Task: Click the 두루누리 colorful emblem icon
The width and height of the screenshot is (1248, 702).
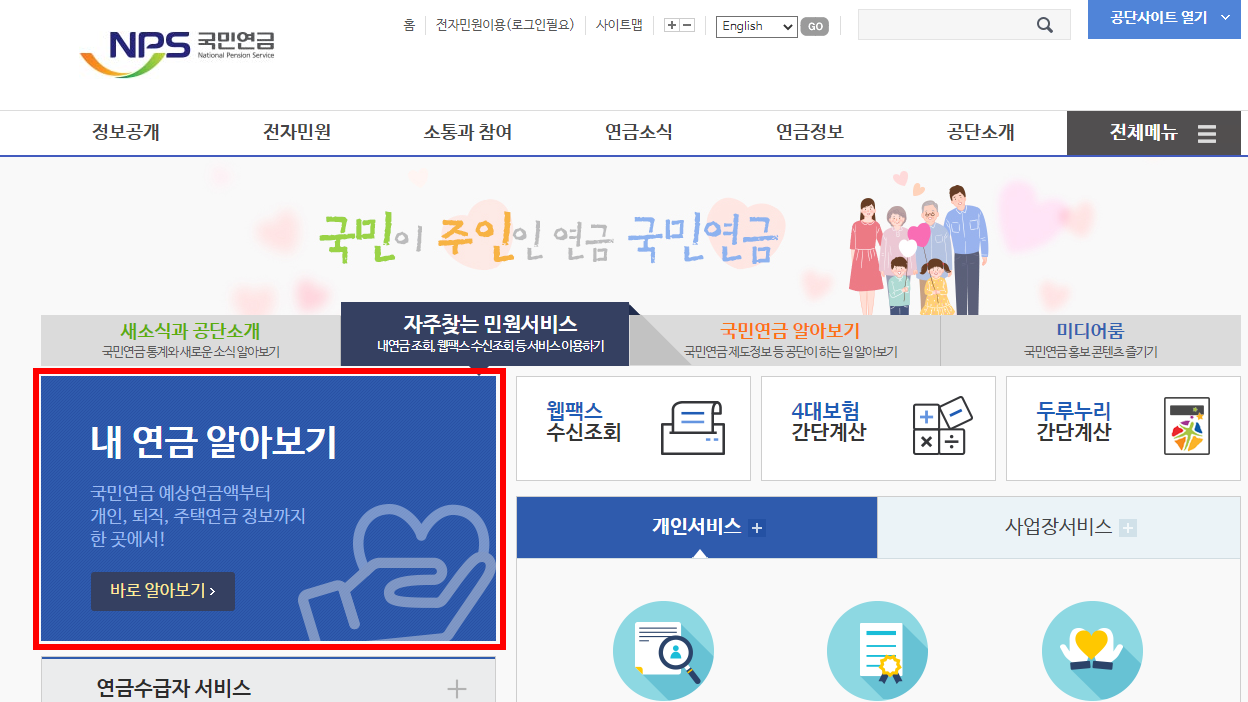Action: [x=1187, y=426]
